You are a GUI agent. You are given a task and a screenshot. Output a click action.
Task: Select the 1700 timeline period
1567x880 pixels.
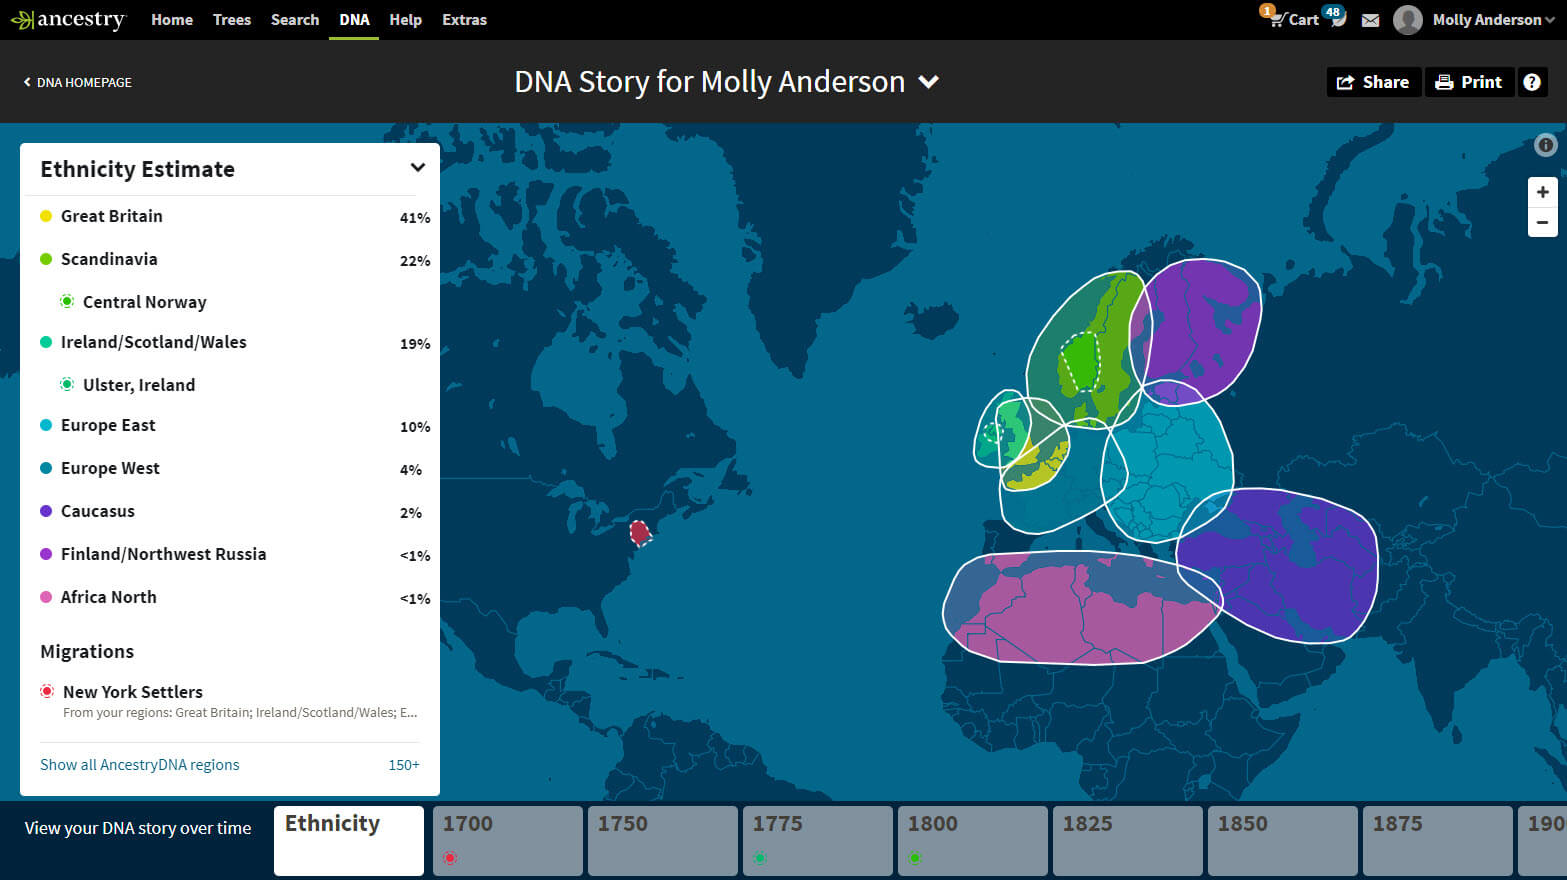coord(508,841)
